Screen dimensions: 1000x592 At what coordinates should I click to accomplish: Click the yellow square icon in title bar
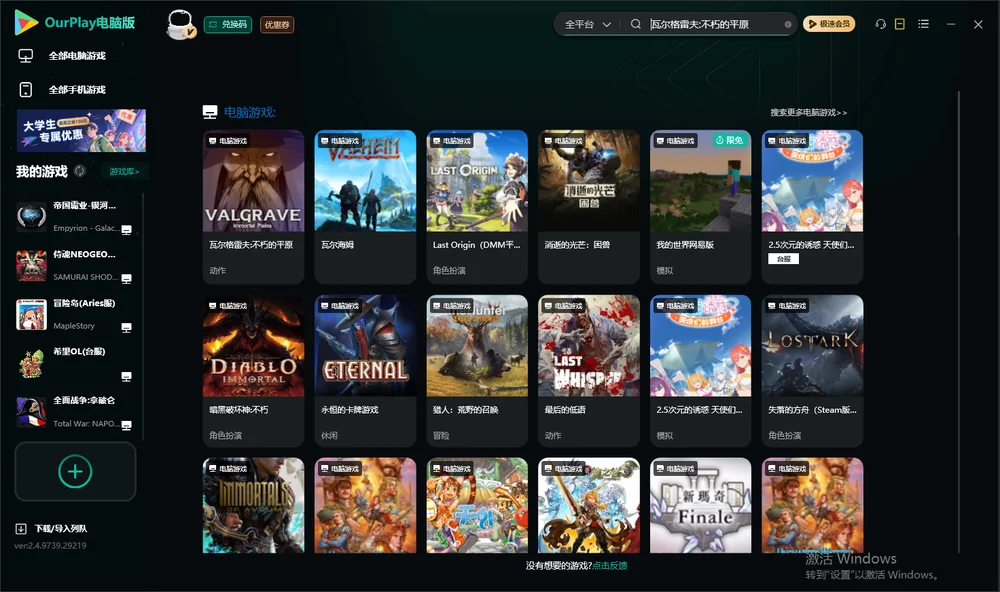[x=900, y=24]
